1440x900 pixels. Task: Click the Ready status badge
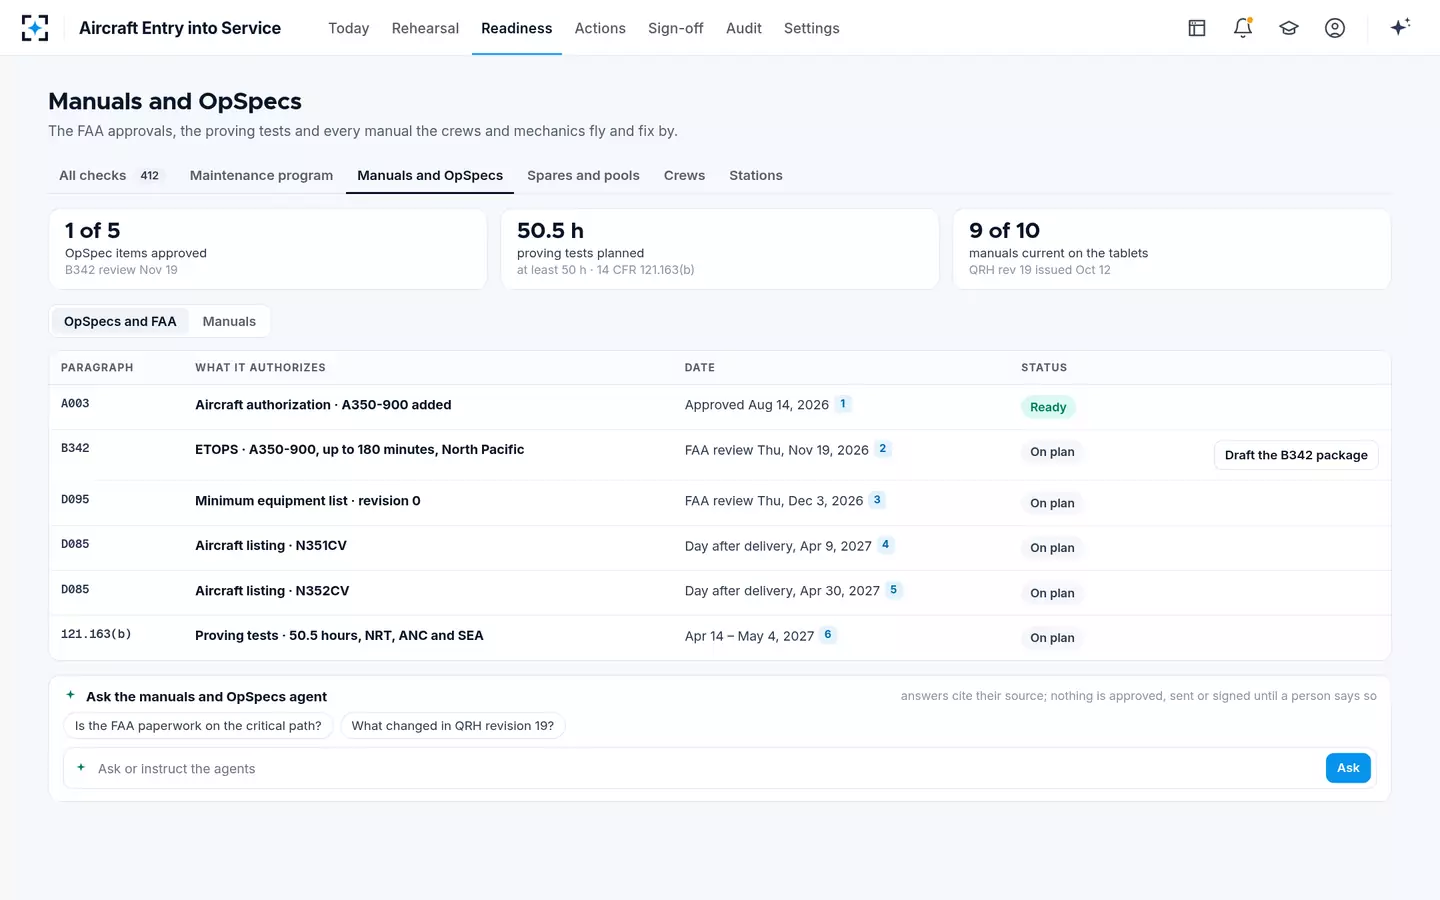click(1048, 407)
